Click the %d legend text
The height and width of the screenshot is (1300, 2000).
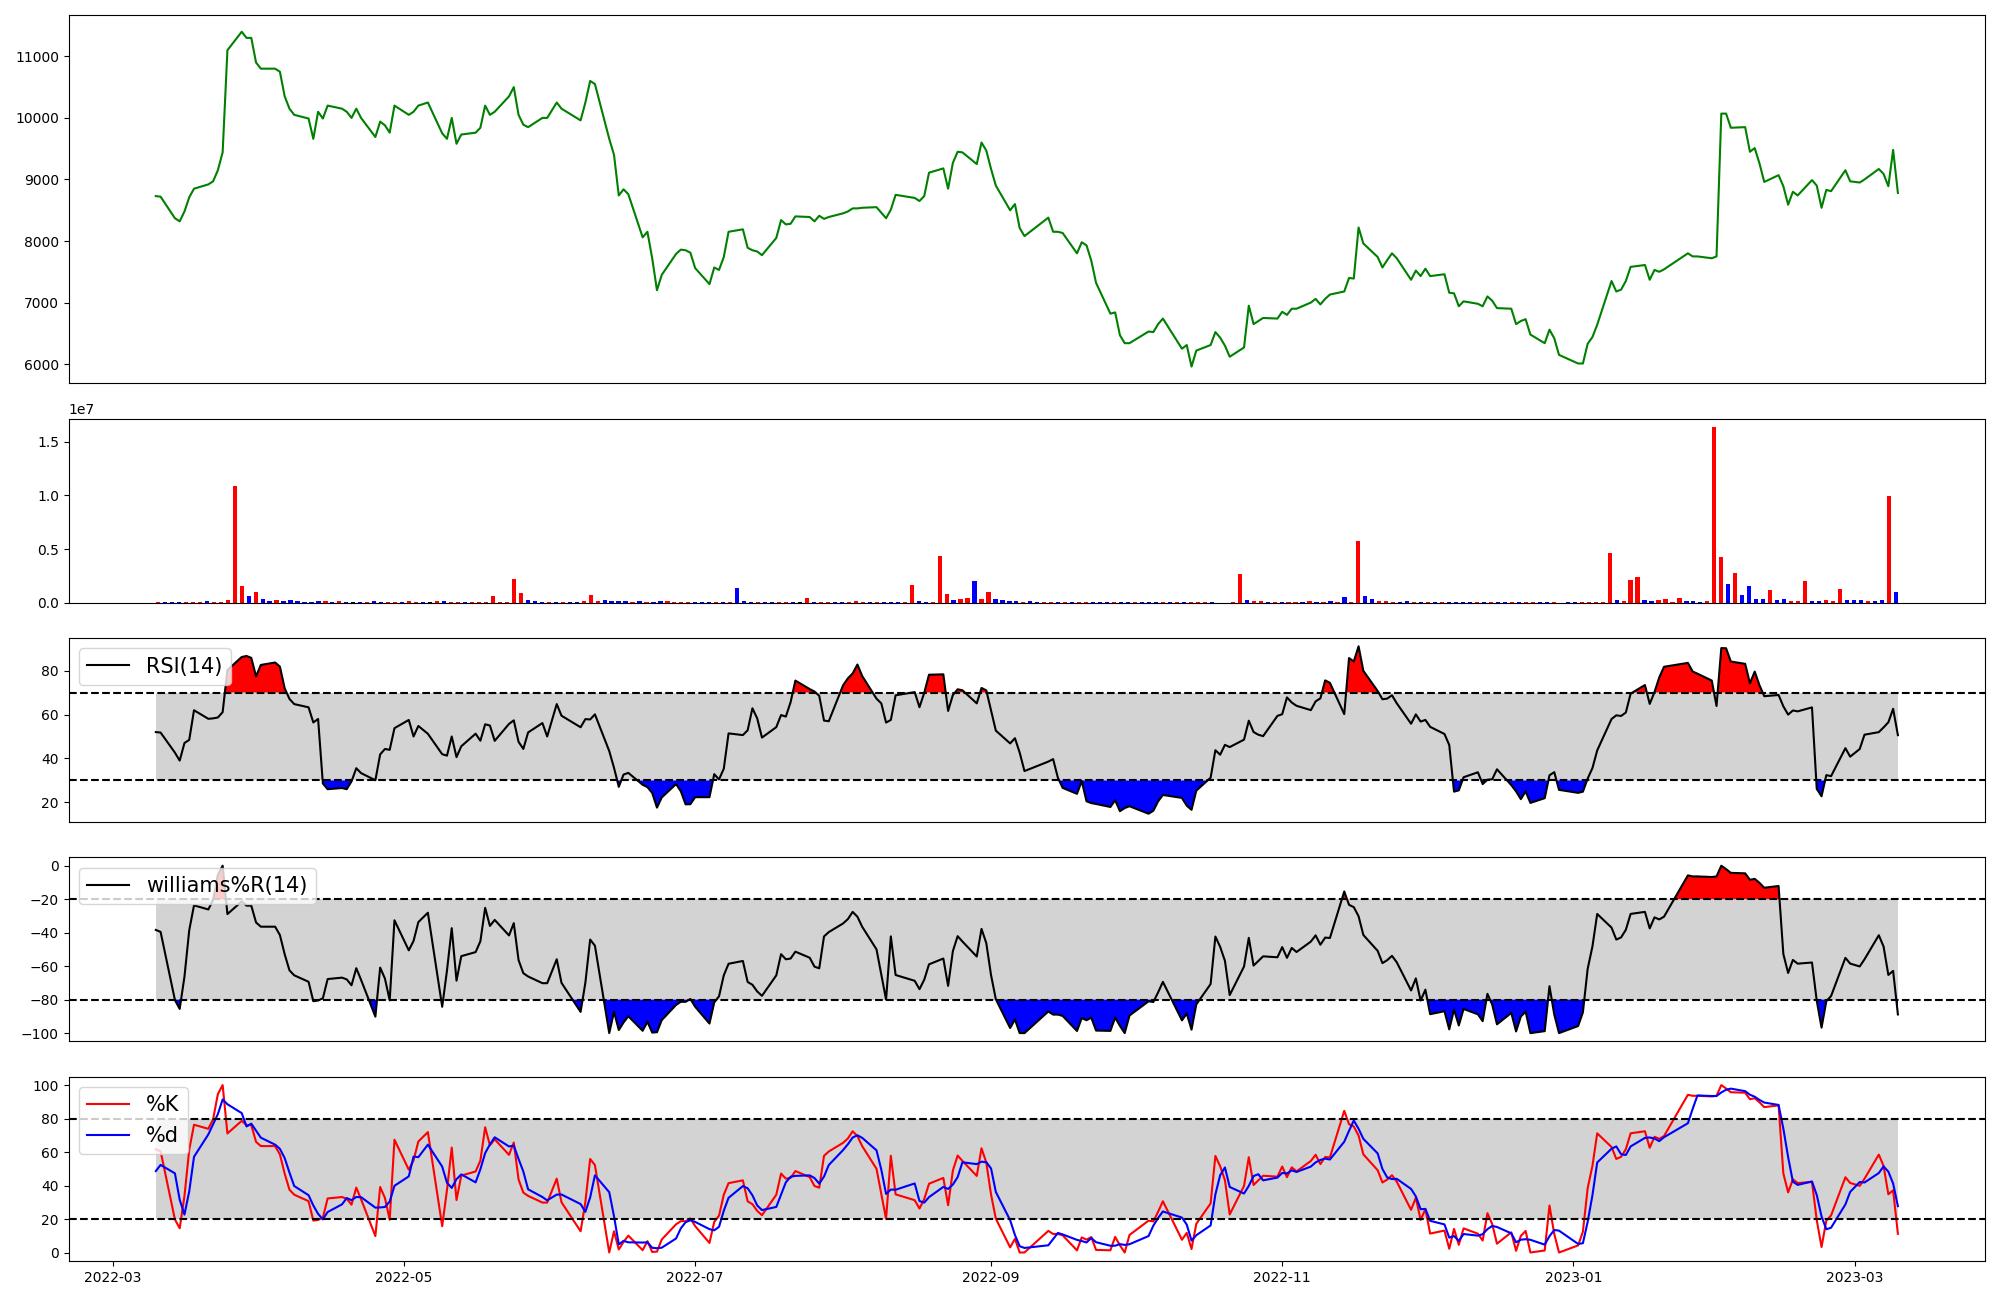pos(162,1135)
